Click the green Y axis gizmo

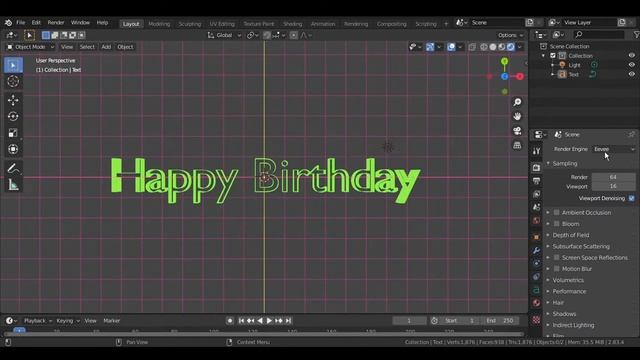click(x=504, y=61)
